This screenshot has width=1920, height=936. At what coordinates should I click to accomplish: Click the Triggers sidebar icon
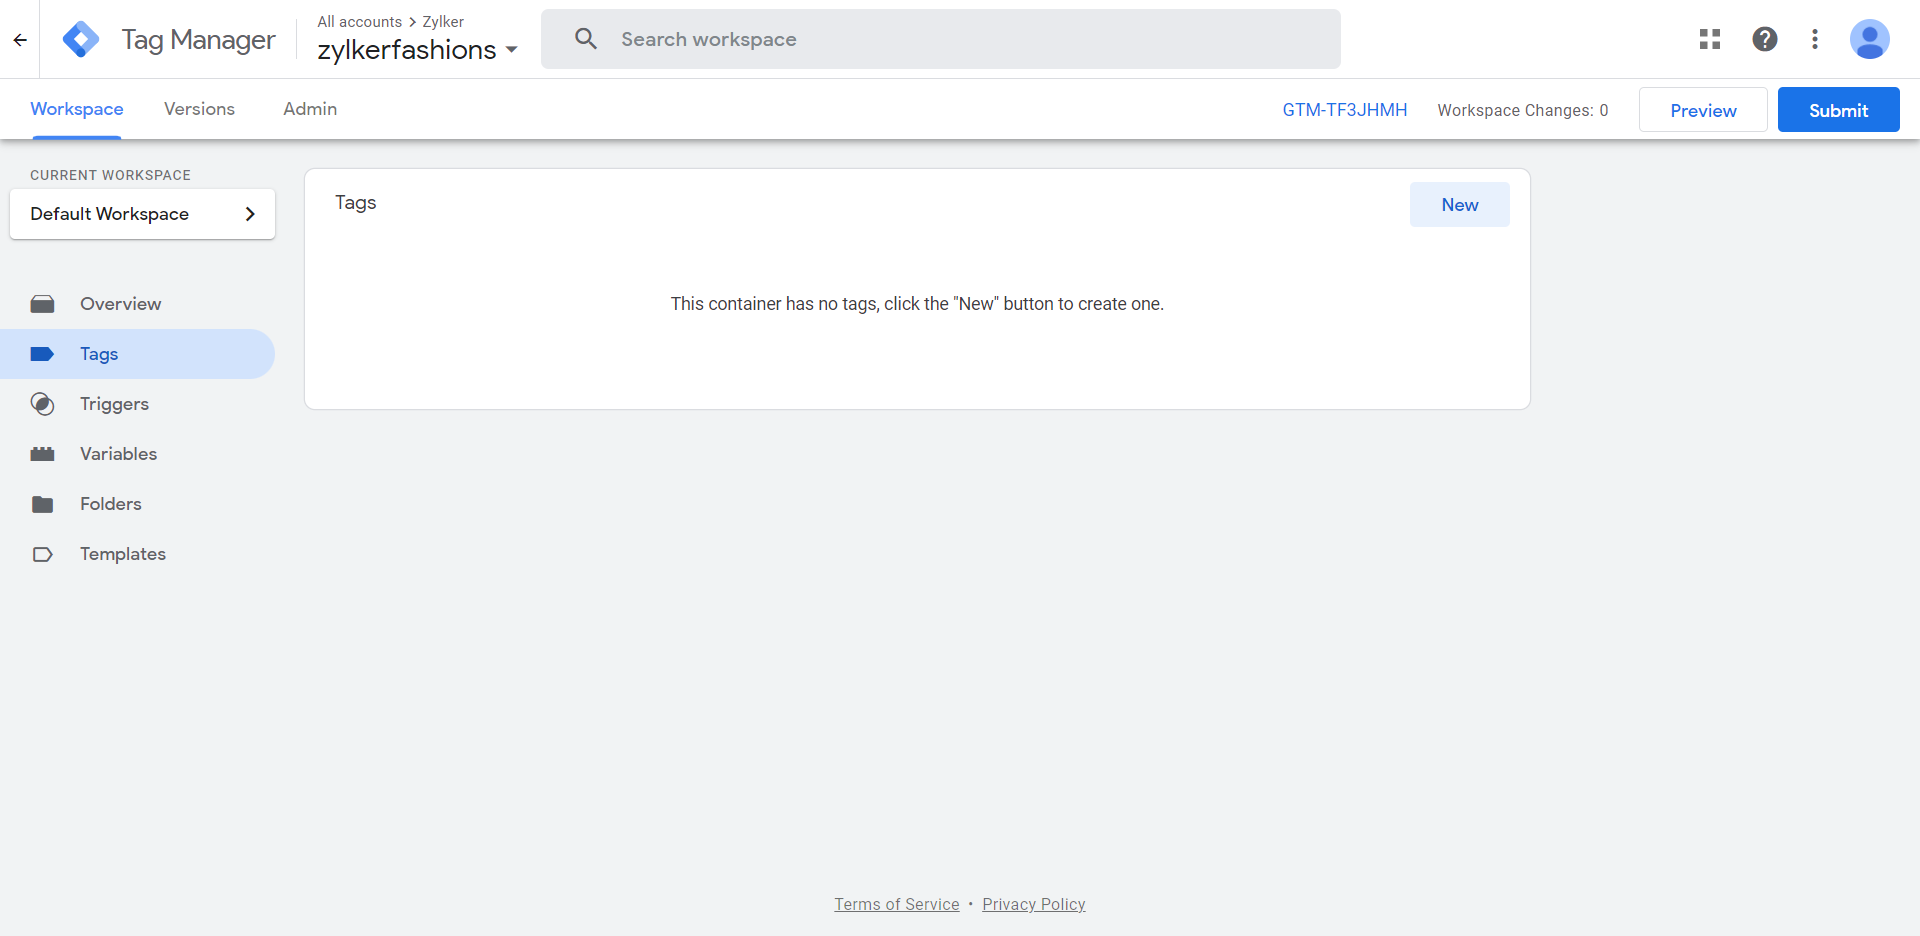tap(42, 404)
